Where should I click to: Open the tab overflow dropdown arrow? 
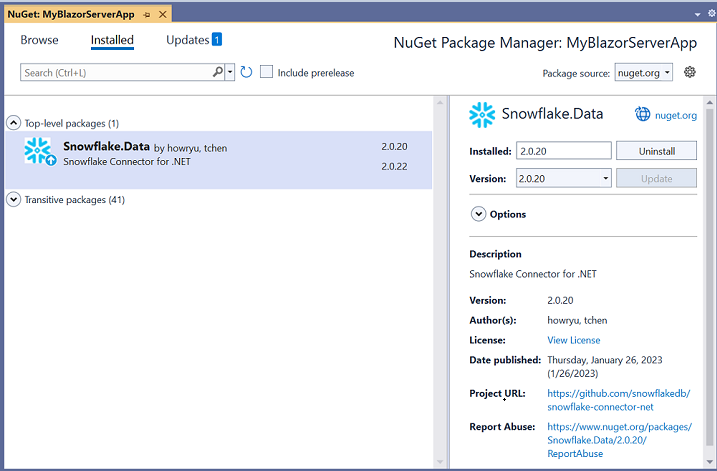pyautogui.click(x=697, y=15)
